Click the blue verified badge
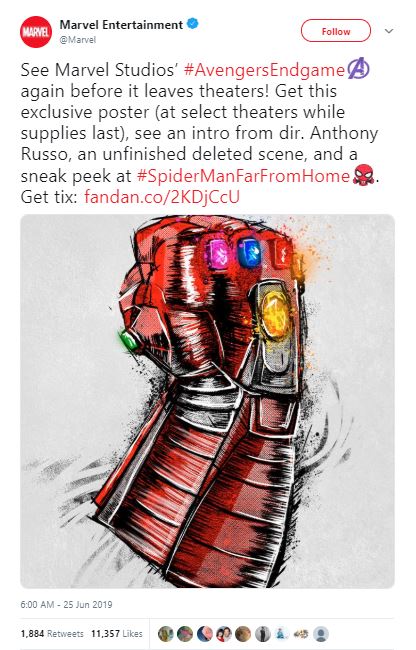The width and height of the screenshot is (416, 650). [x=193, y=24]
